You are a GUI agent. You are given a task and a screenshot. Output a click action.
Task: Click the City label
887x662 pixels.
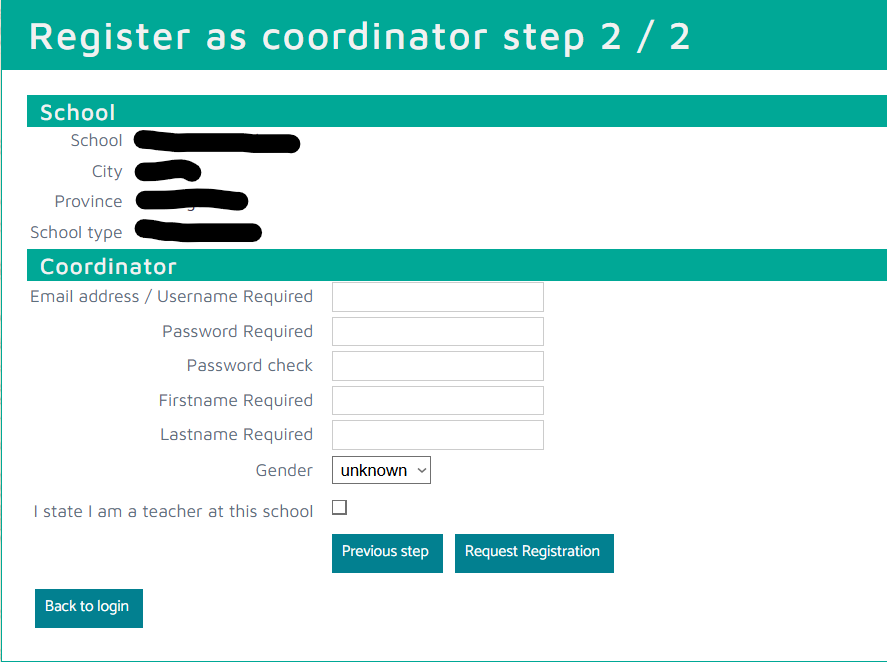pos(107,171)
